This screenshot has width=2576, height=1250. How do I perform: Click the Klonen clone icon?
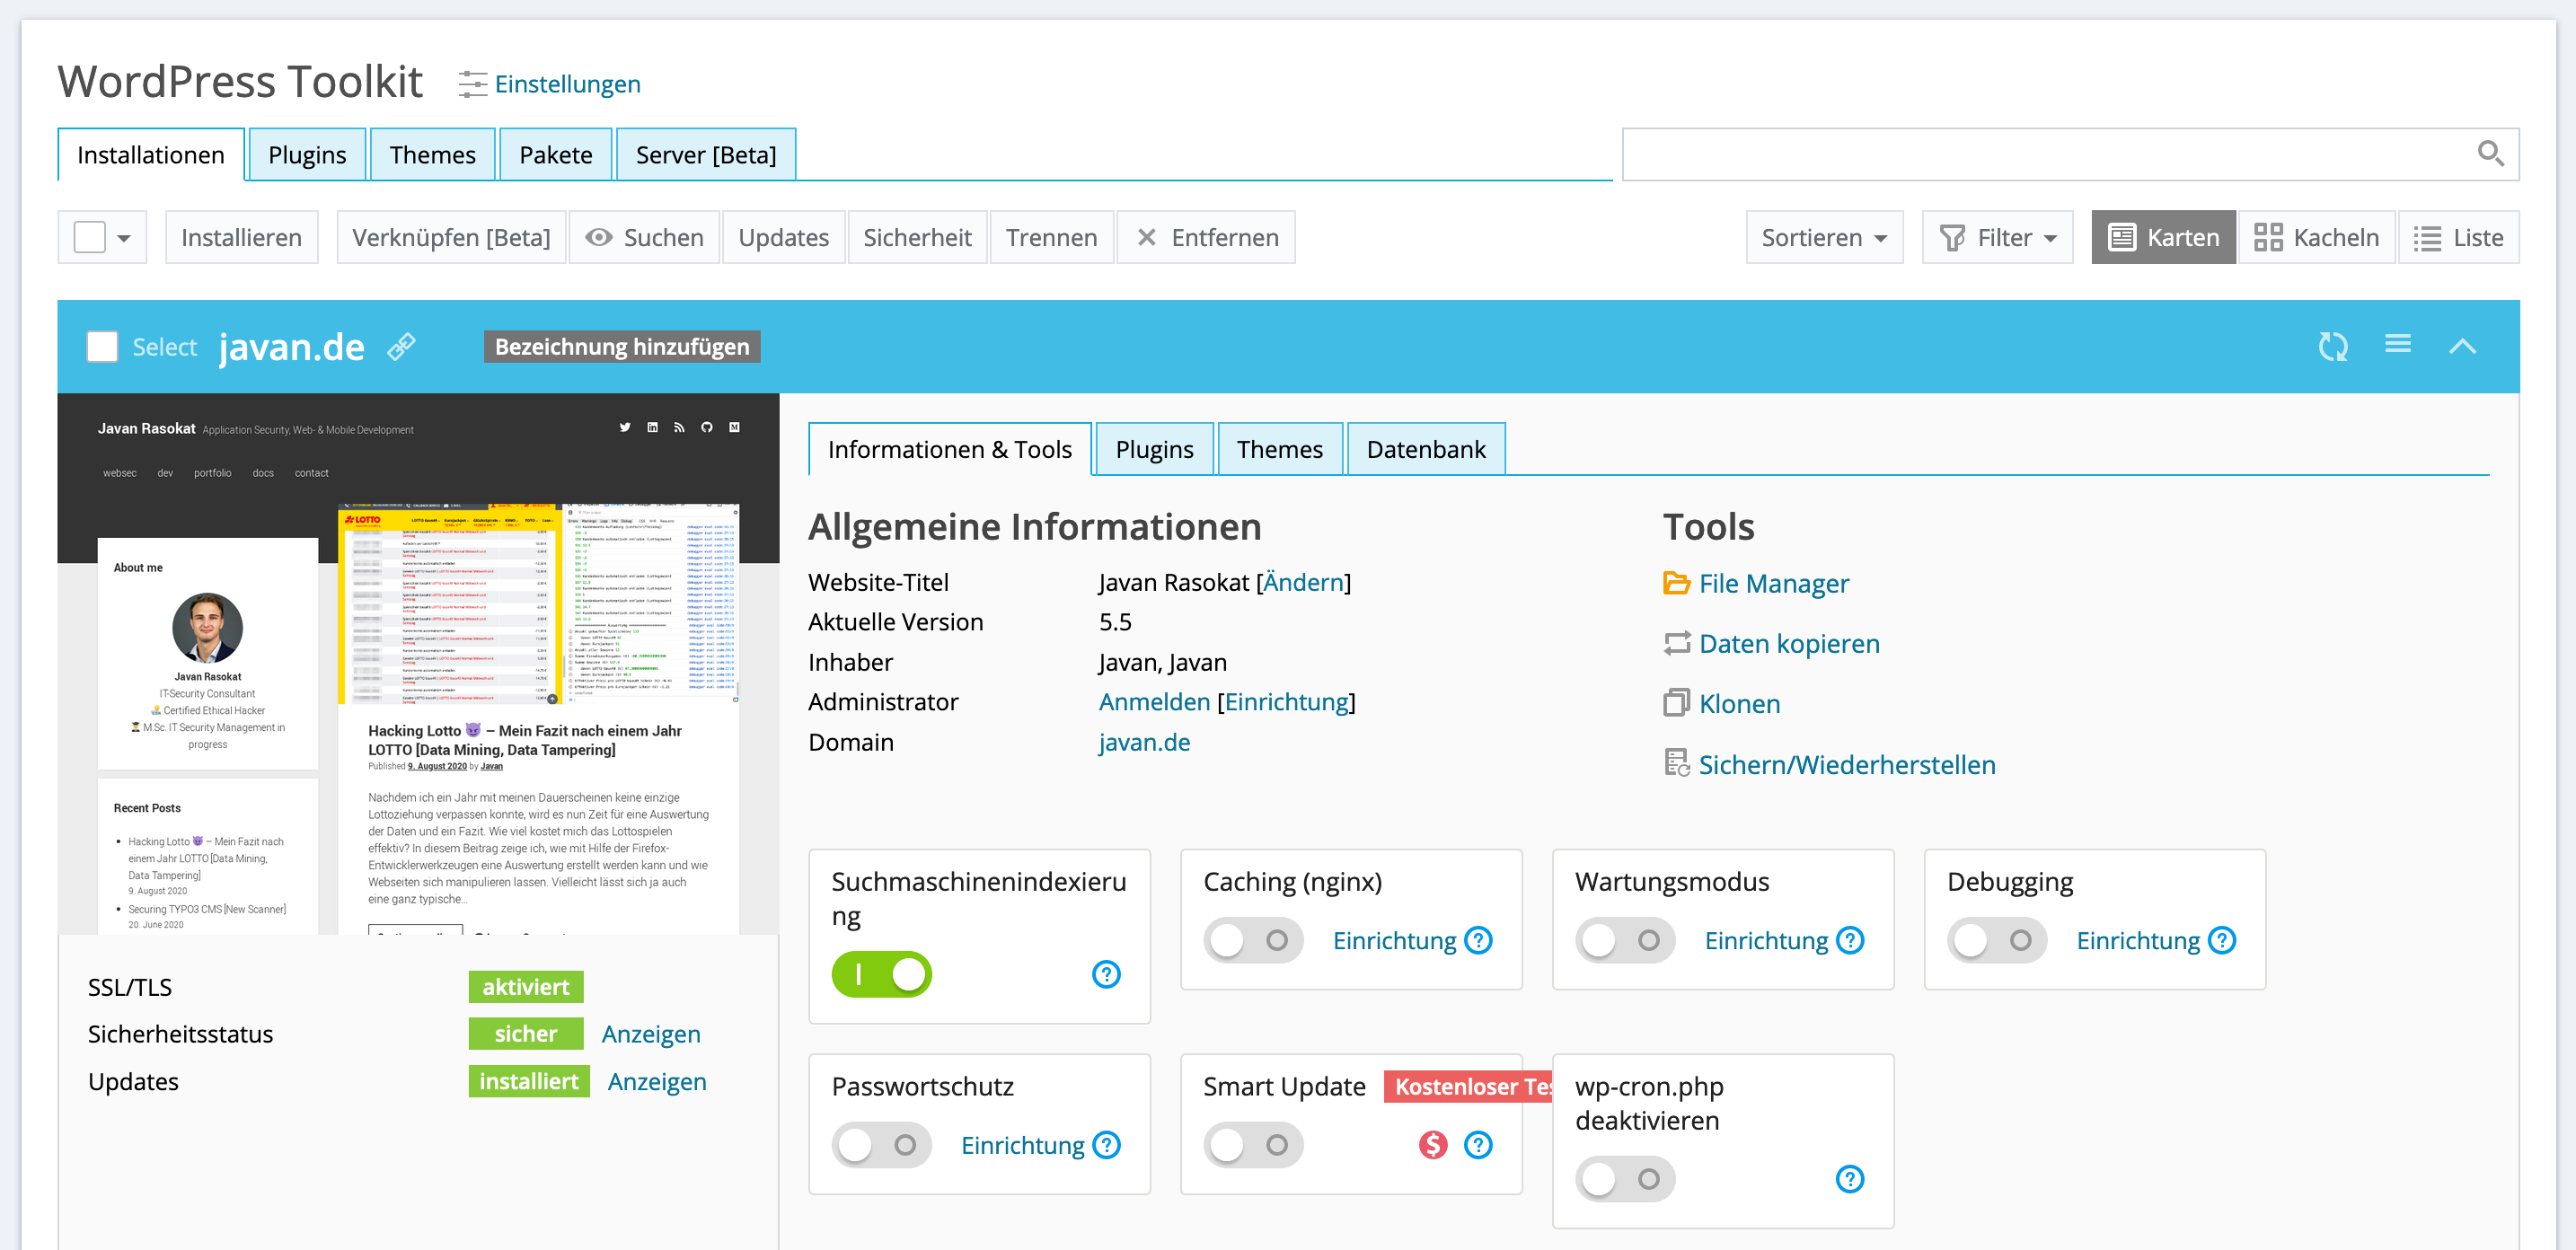[1676, 703]
